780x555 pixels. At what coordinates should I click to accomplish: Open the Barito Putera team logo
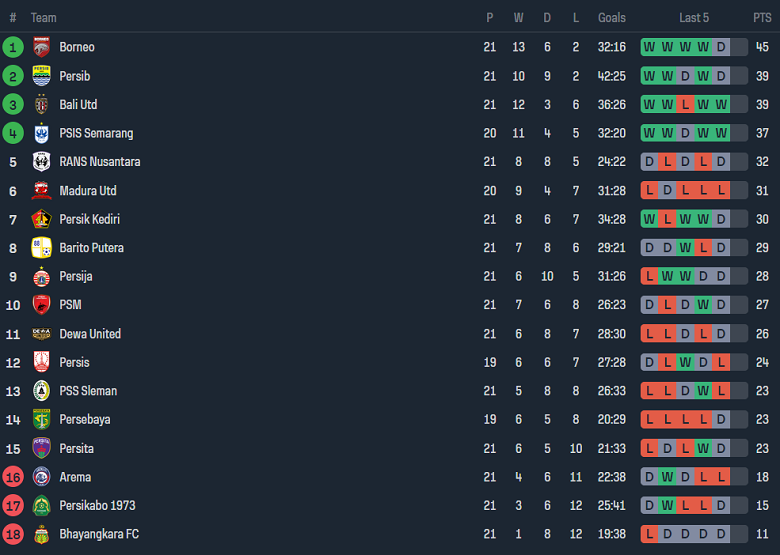coord(41,248)
